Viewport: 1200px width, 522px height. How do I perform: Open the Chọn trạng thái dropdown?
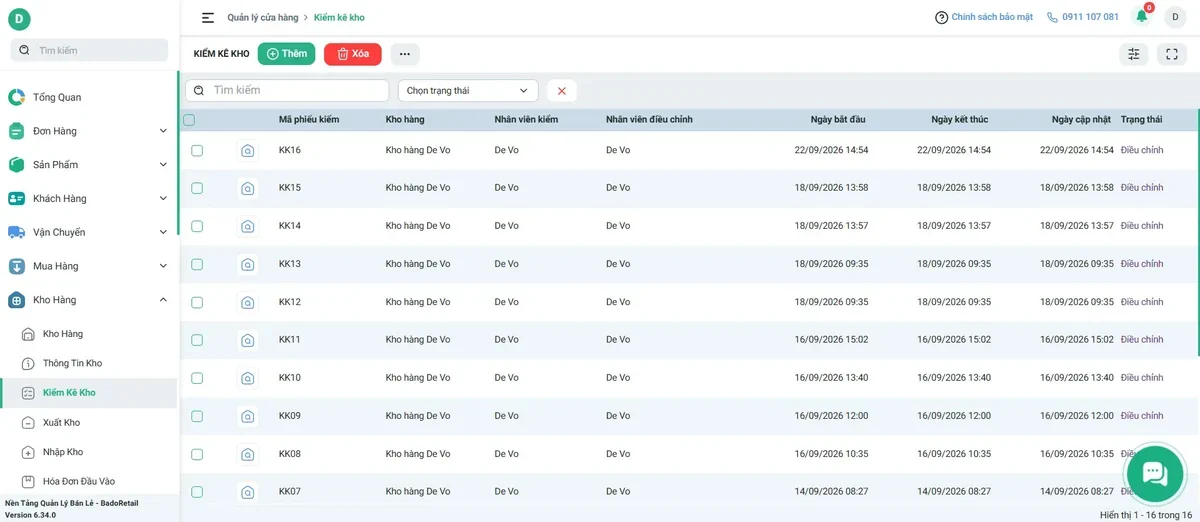[x=468, y=91]
